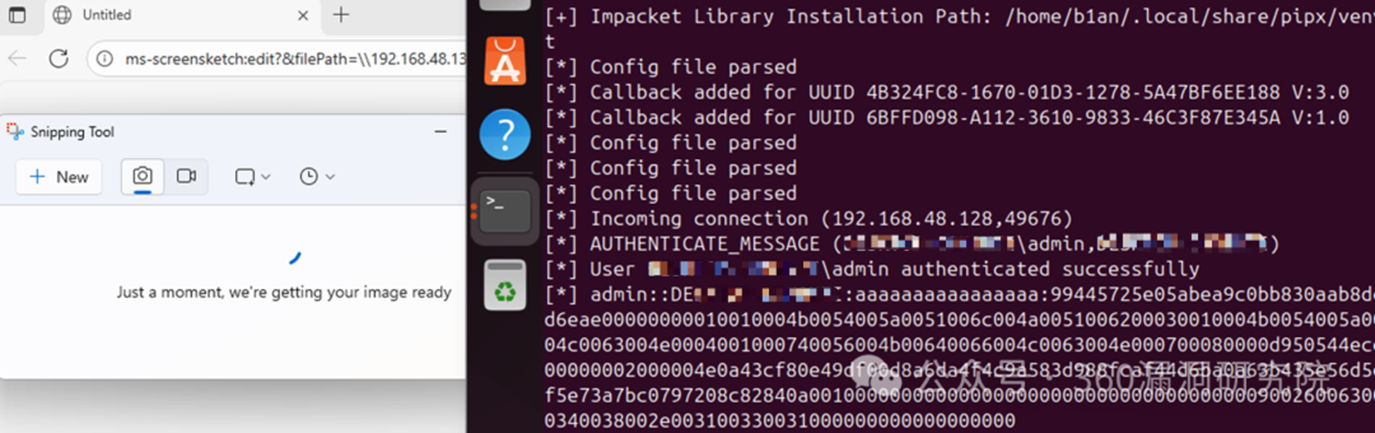Go back in the browser

pyautogui.click(x=17, y=58)
